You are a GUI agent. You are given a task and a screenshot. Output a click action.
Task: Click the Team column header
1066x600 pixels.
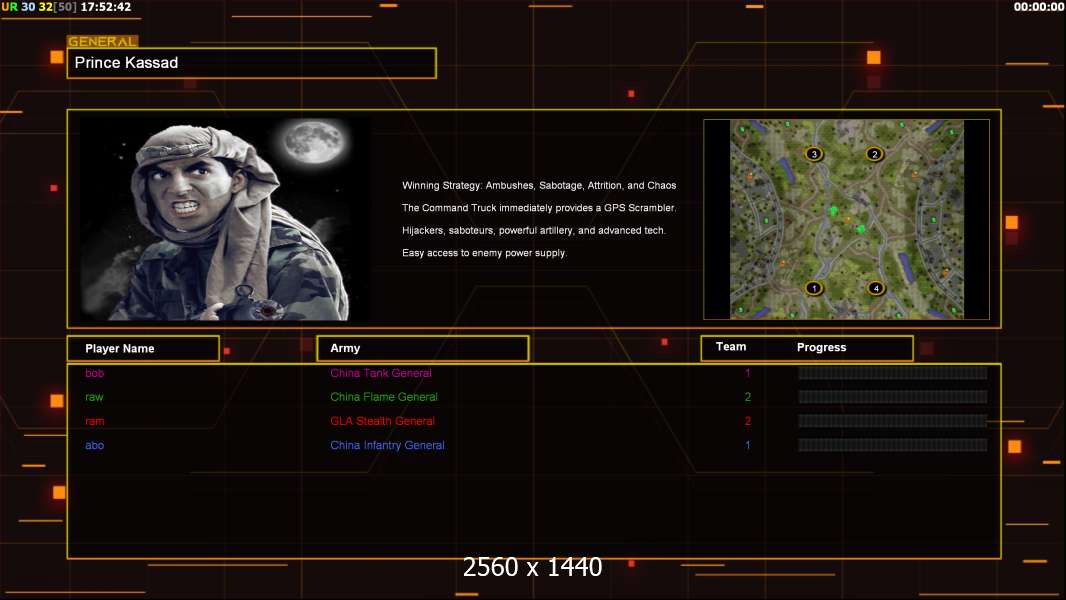click(x=731, y=347)
